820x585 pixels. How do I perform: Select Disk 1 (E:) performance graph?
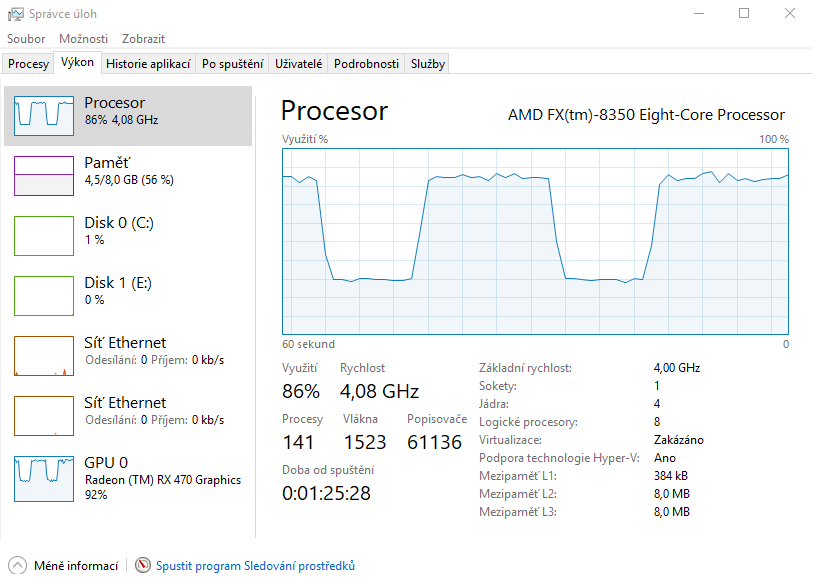coord(44,296)
